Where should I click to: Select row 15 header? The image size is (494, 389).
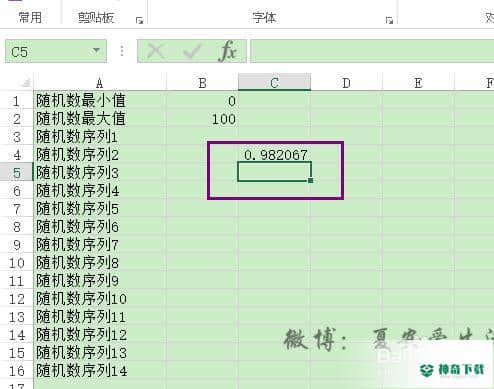click(16, 353)
